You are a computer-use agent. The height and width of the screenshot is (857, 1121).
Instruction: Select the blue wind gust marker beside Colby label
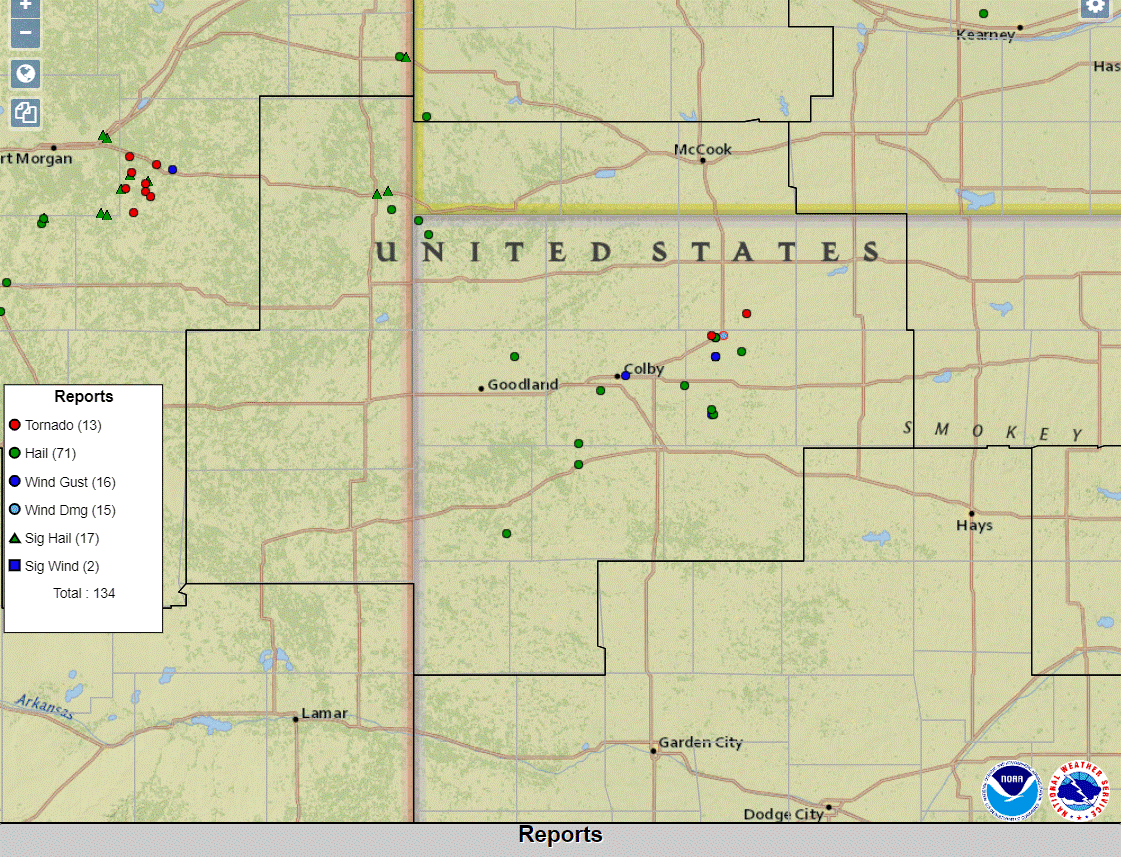(x=626, y=375)
